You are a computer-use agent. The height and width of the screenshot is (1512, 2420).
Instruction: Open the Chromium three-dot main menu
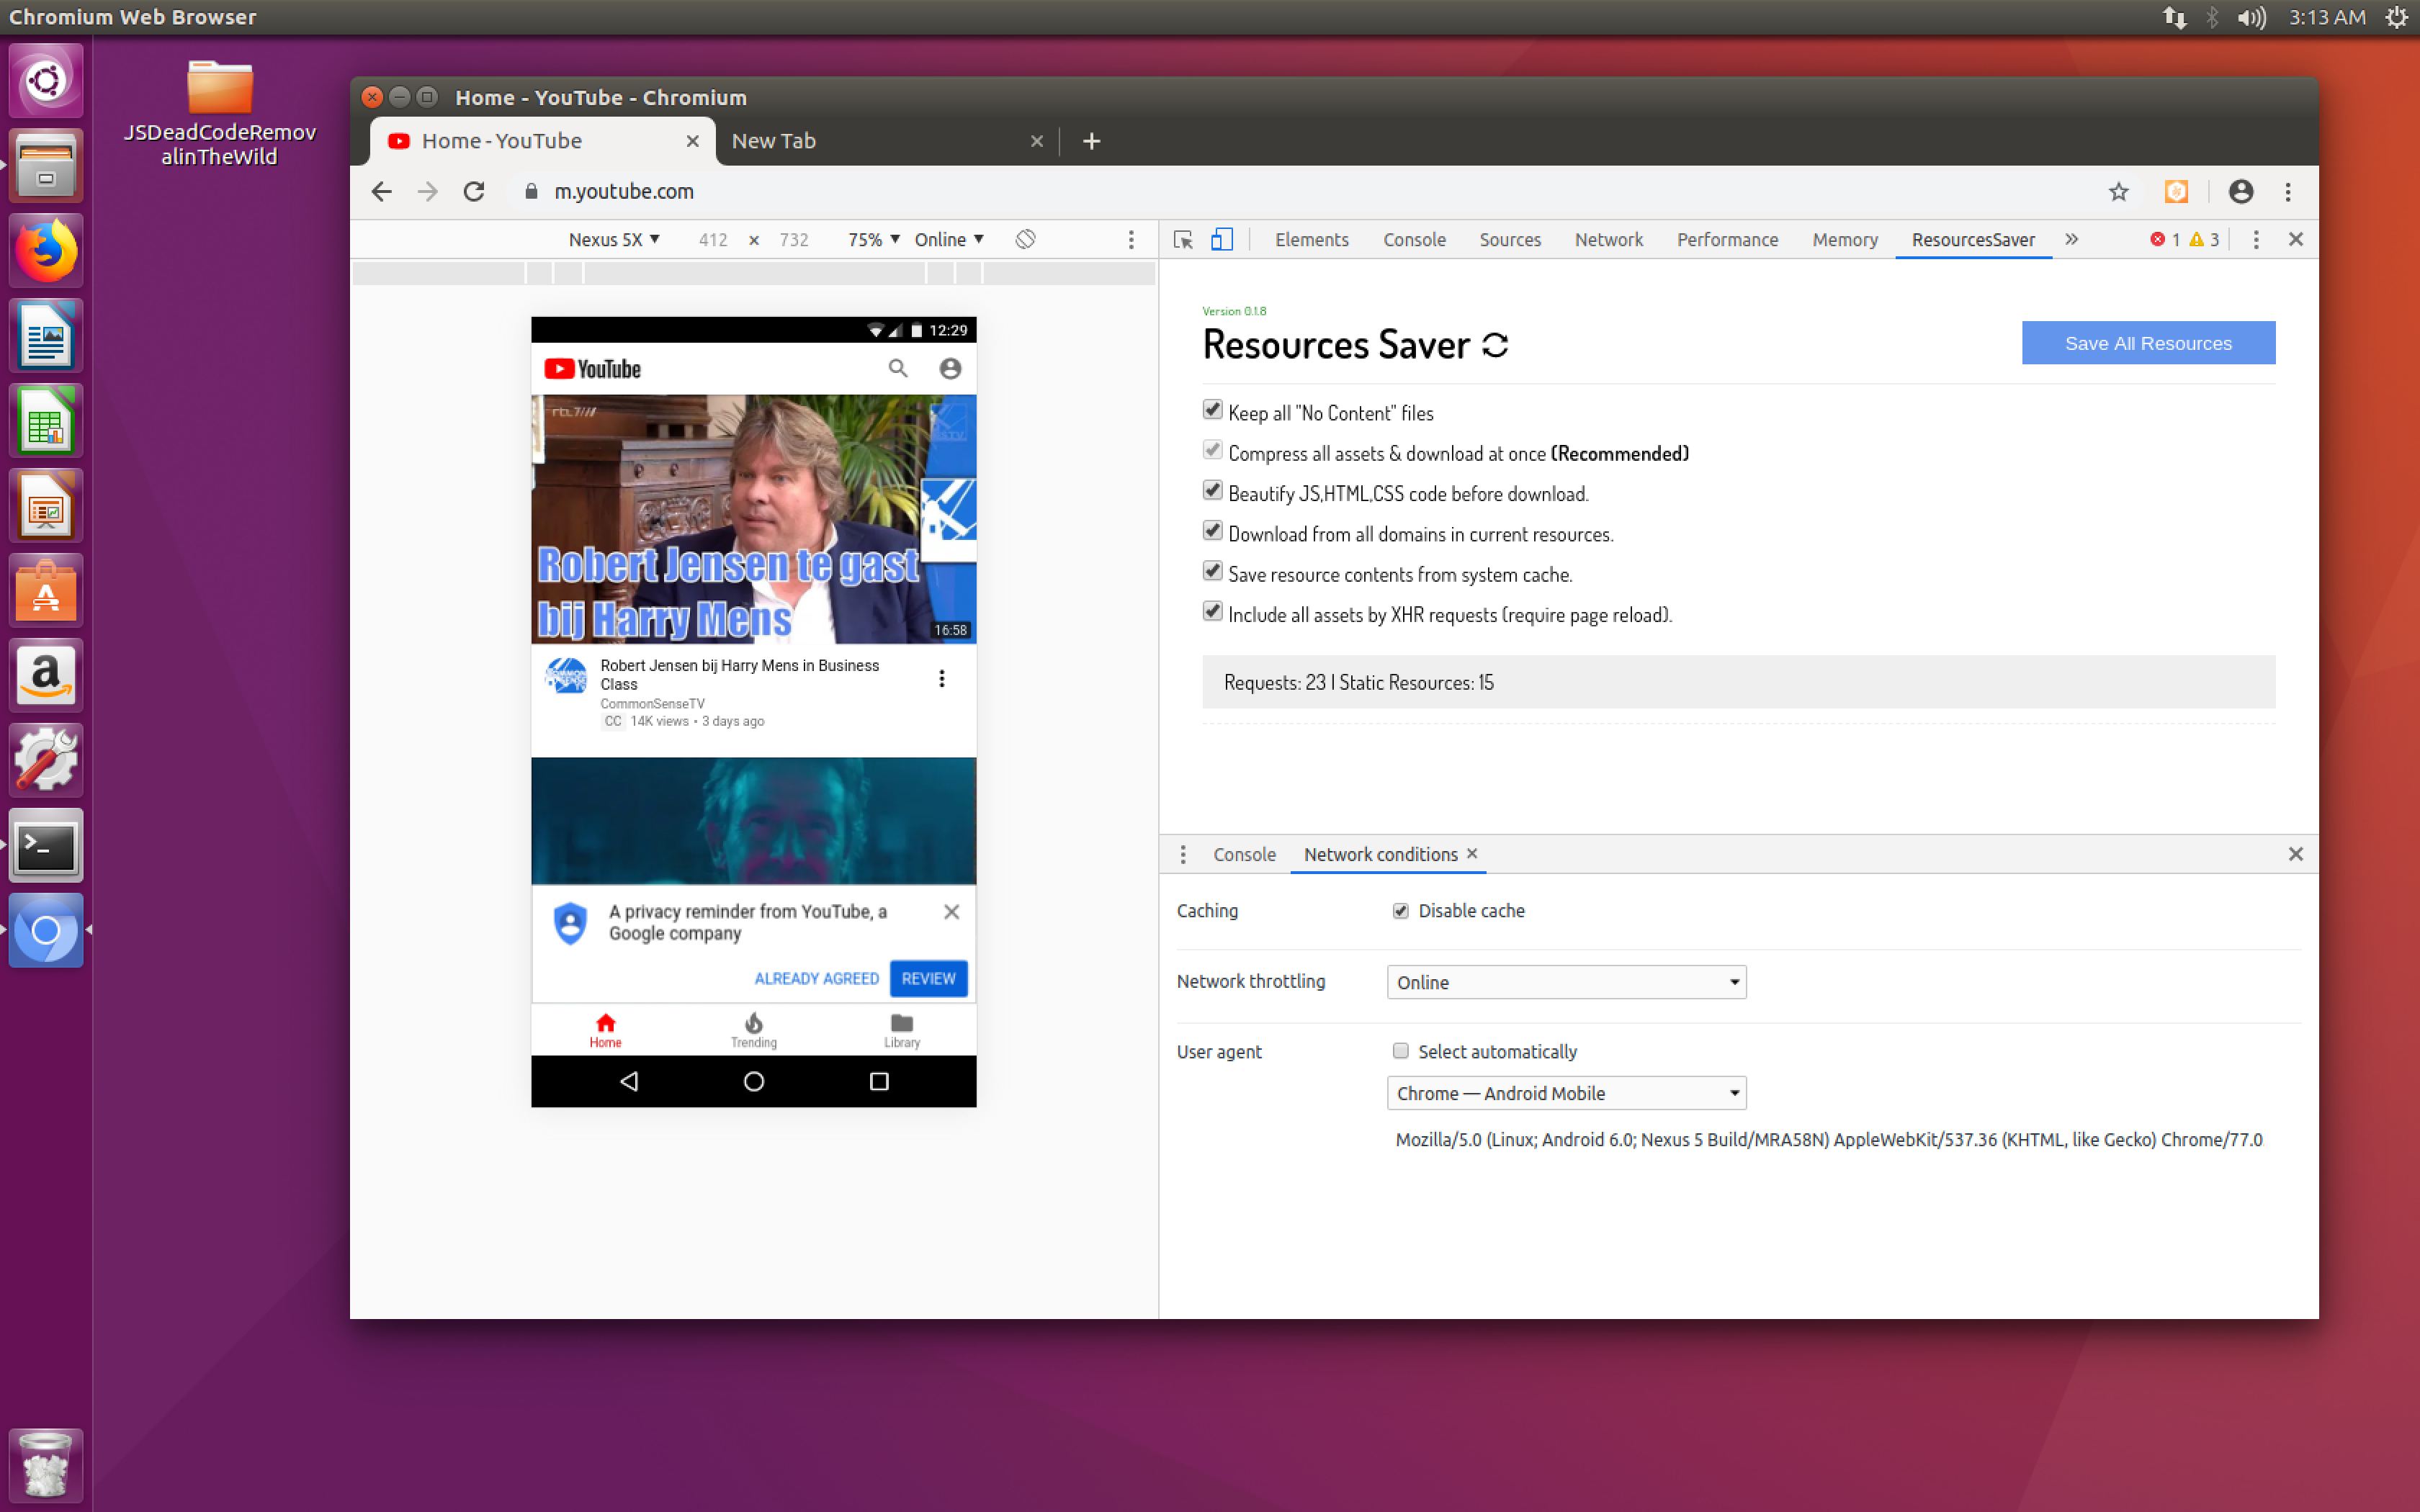coord(2288,191)
